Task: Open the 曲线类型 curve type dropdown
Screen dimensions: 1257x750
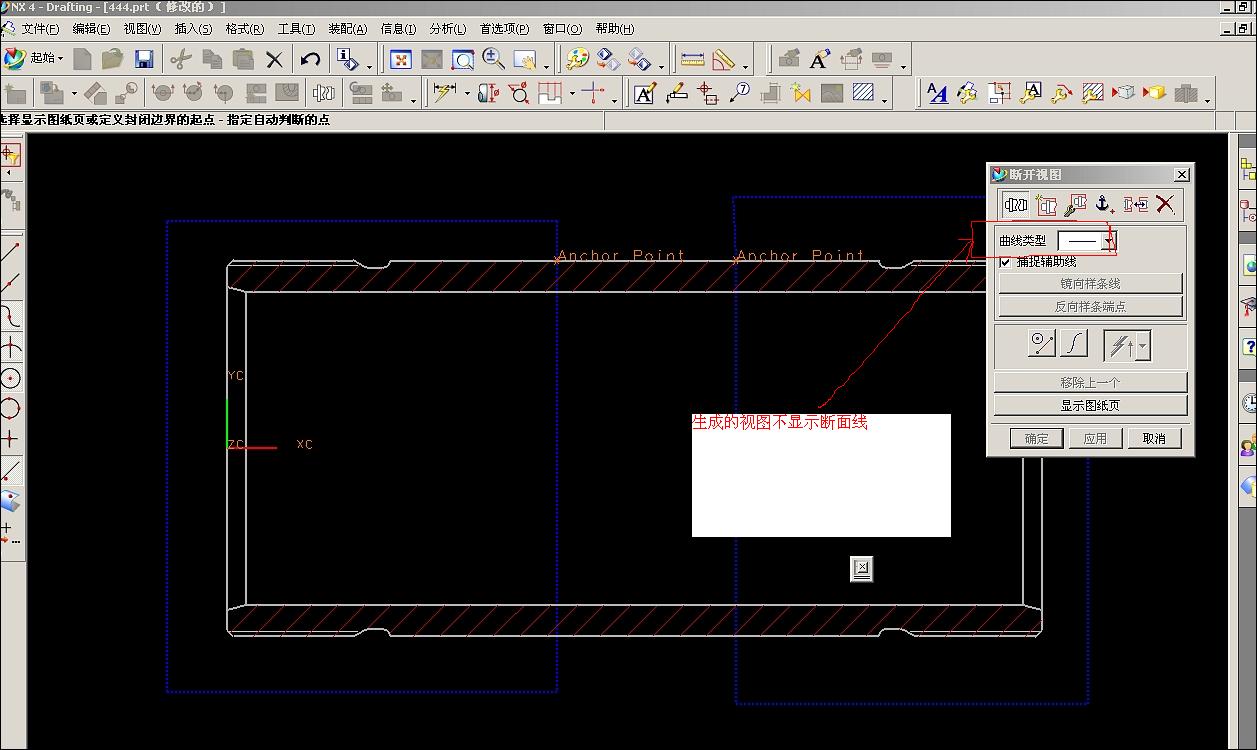Action: pyautogui.click(x=1109, y=241)
